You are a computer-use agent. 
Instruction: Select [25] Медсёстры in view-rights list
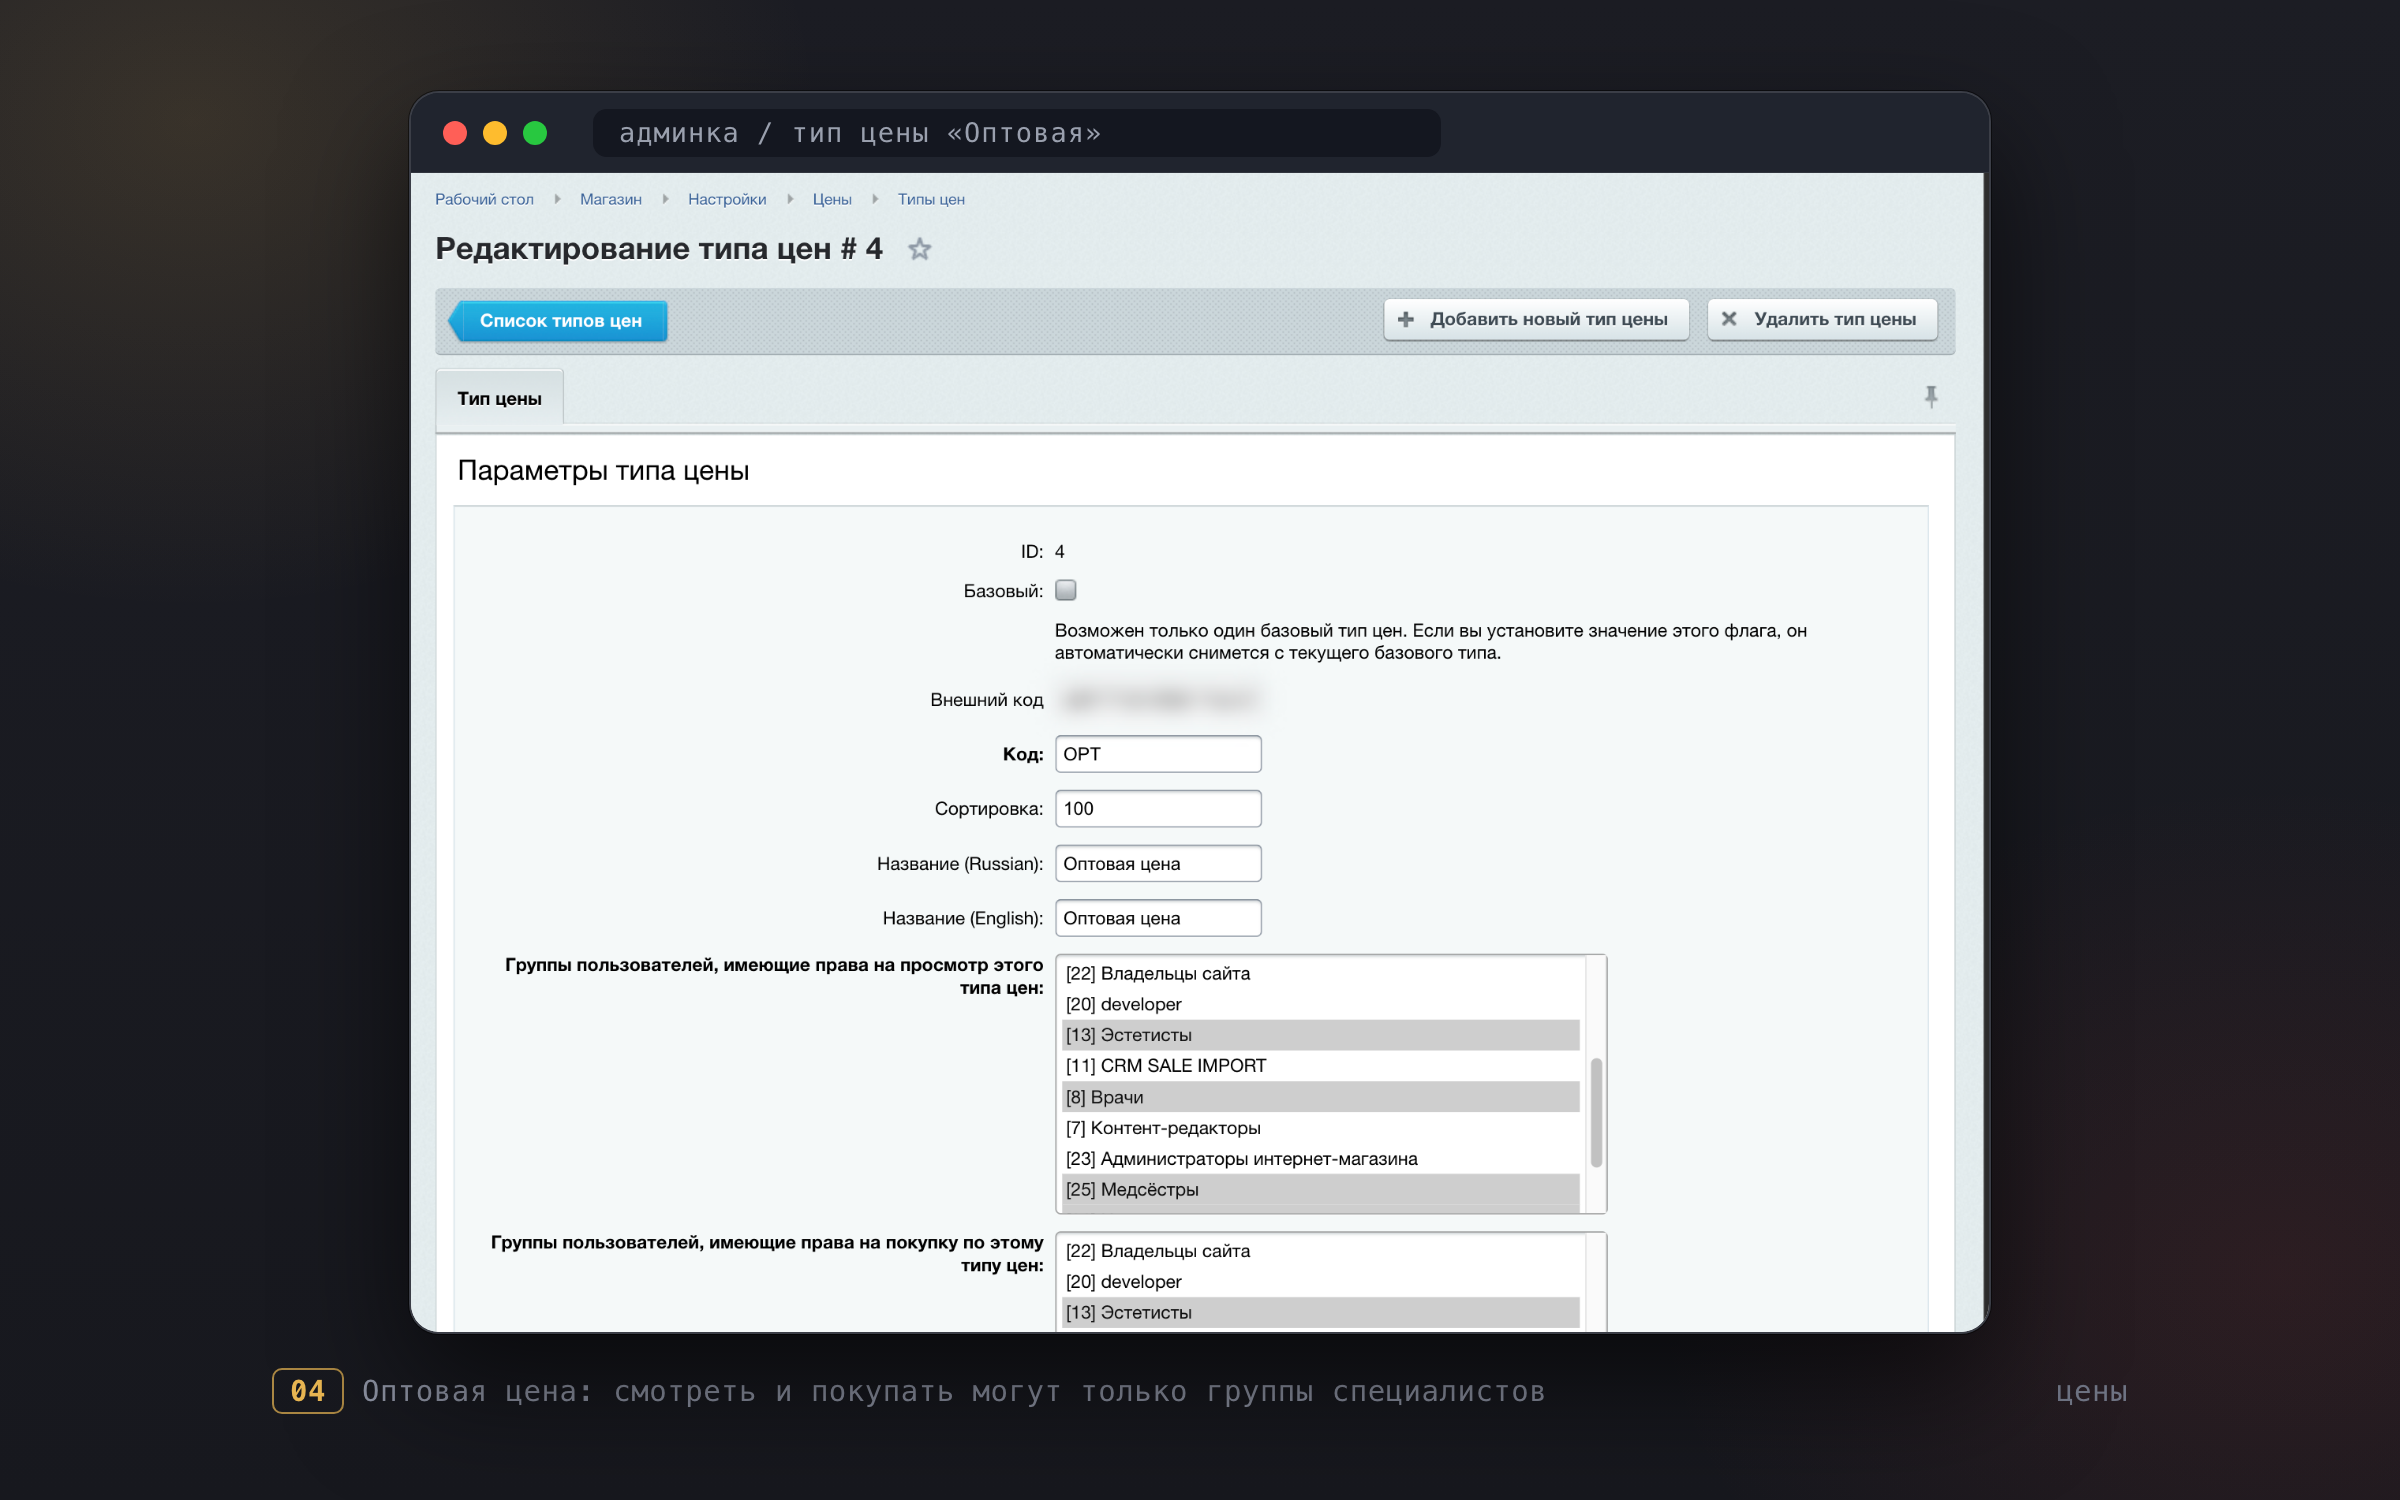(x=1320, y=1190)
